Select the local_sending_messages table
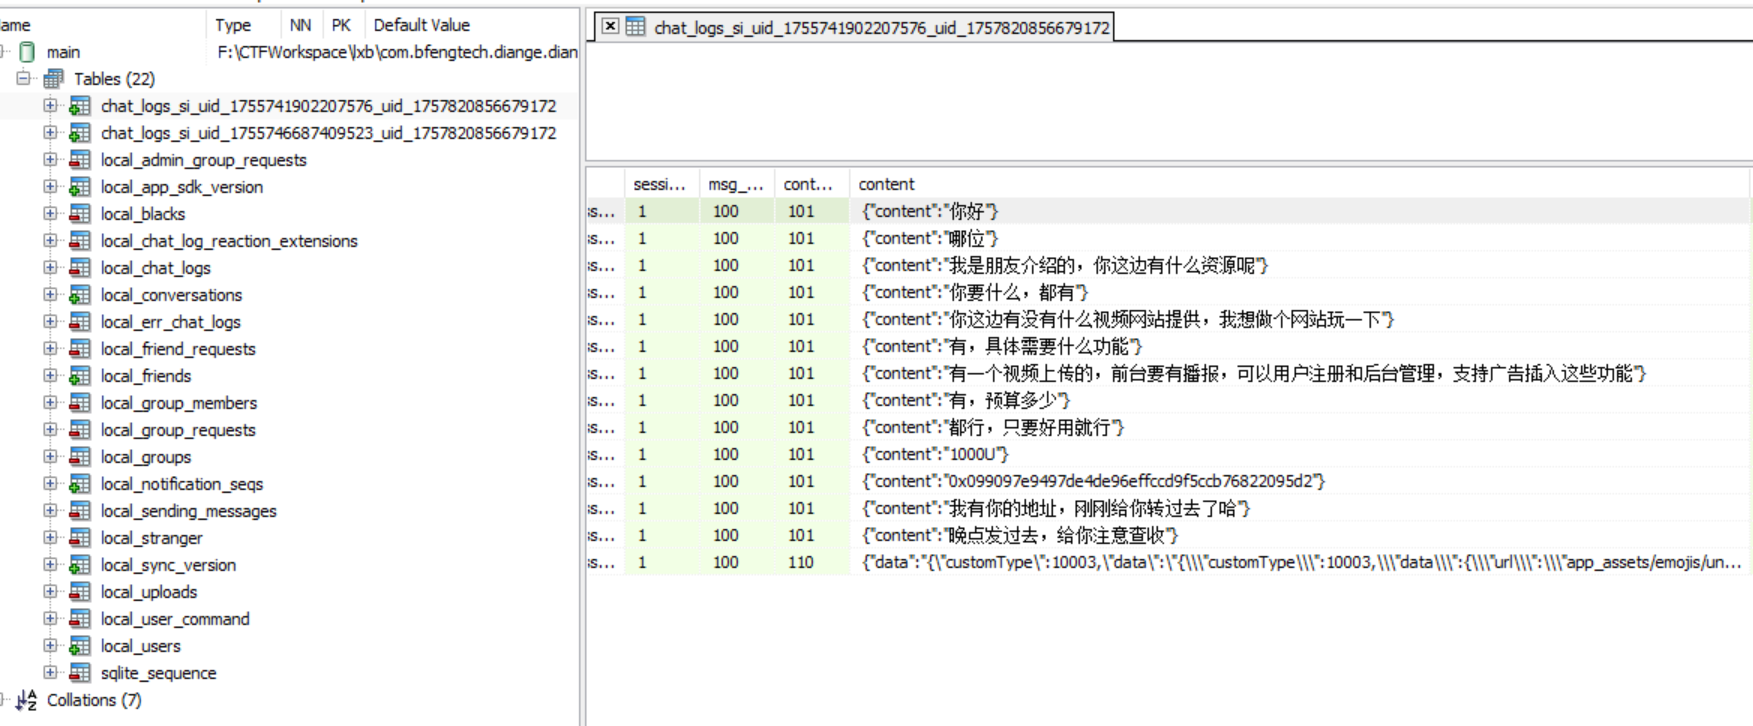This screenshot has height=726, width=1753. tap(188, 511)
